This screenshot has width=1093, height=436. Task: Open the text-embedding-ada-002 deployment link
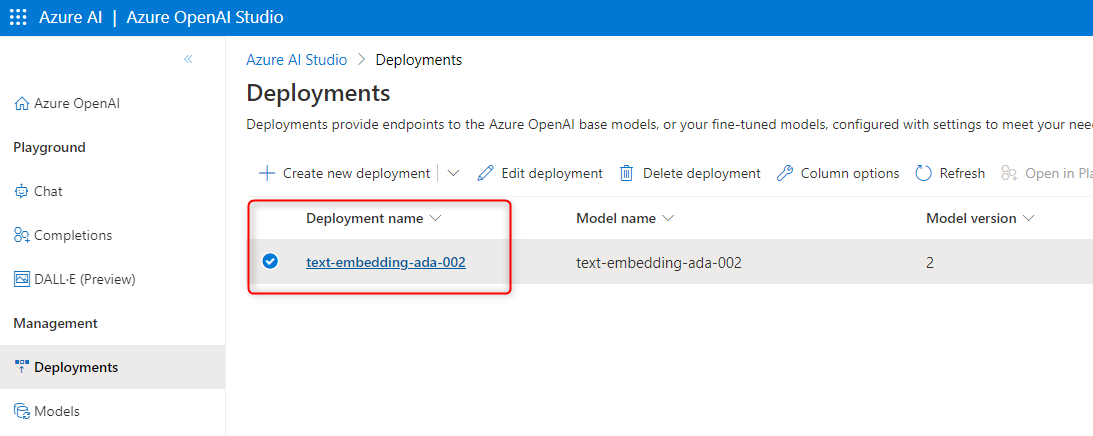click(x=385, y=262)
